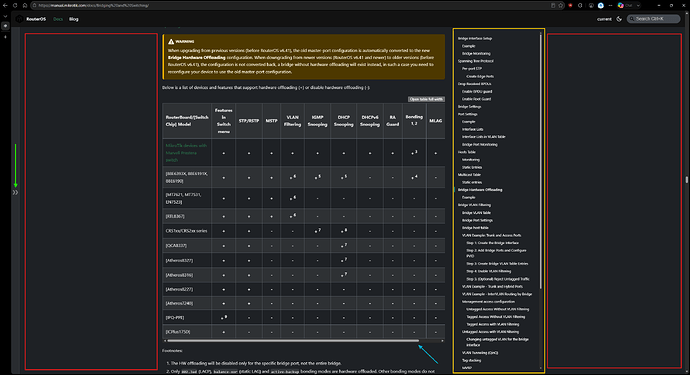This screenshot has width=690, height=375.
Task: Open the Copilot Chat button in the browser
Action: (628, 5)
